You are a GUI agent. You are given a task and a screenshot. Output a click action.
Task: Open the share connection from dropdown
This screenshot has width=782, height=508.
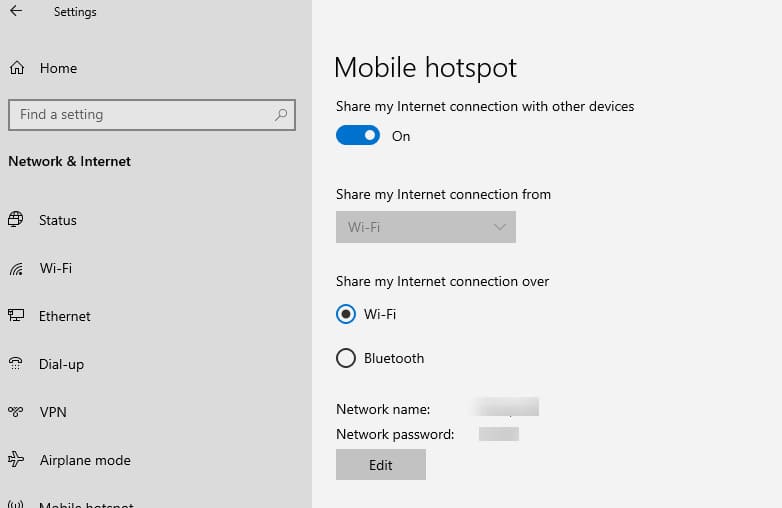point(425,227)
